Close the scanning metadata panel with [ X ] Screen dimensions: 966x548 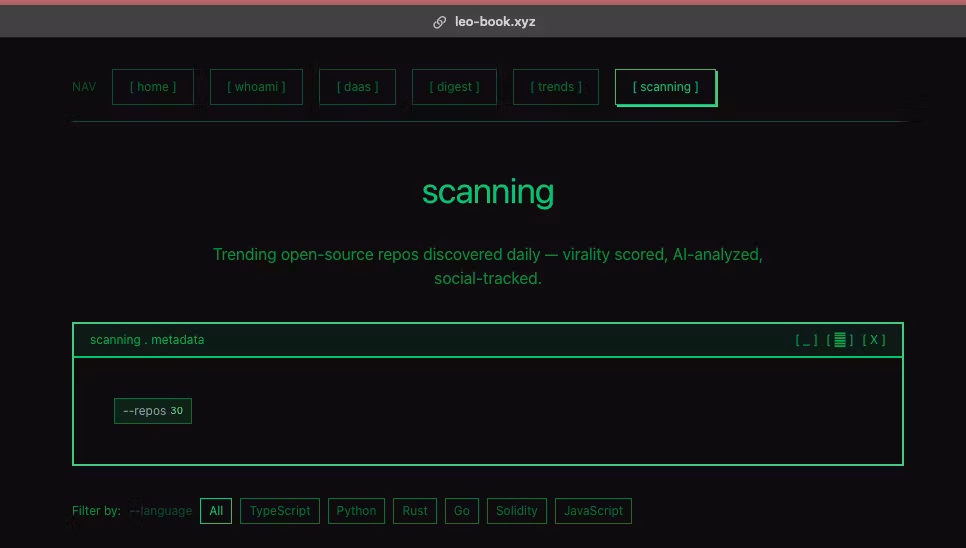(x=874, y=340)
